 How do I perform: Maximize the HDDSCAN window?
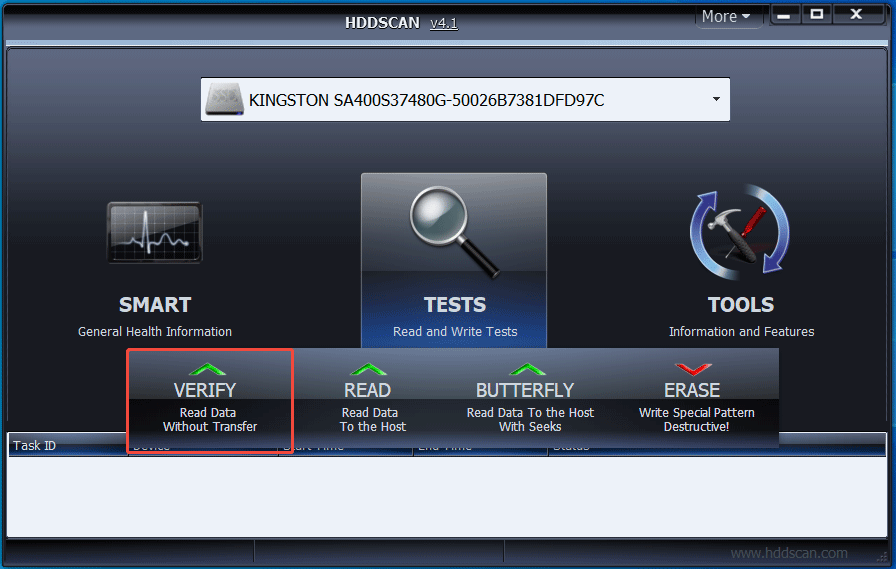pos(817,15)
